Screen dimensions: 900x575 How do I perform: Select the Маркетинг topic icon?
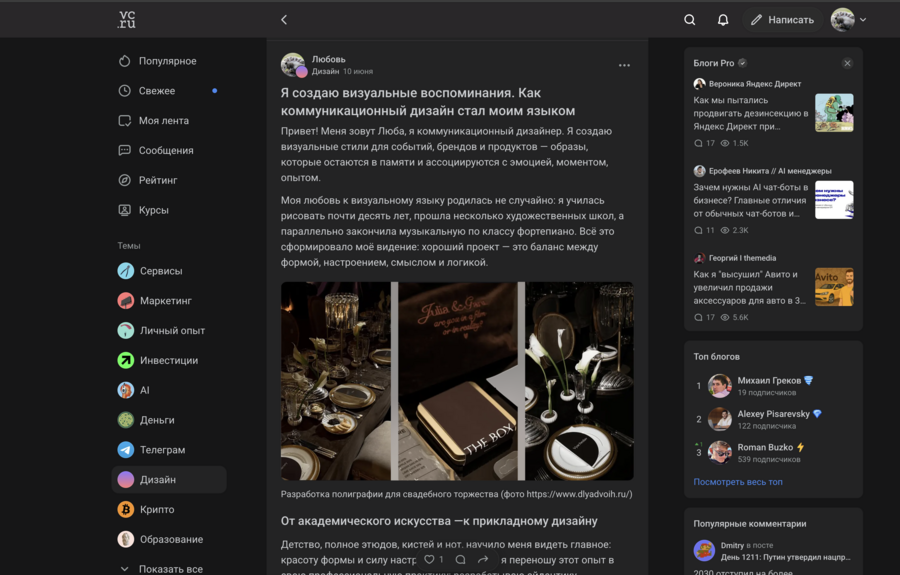126,301
